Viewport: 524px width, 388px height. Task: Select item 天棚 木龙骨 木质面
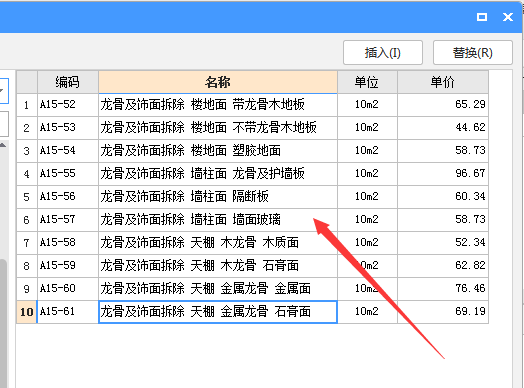pyautogui.click(x=218, y=243)
